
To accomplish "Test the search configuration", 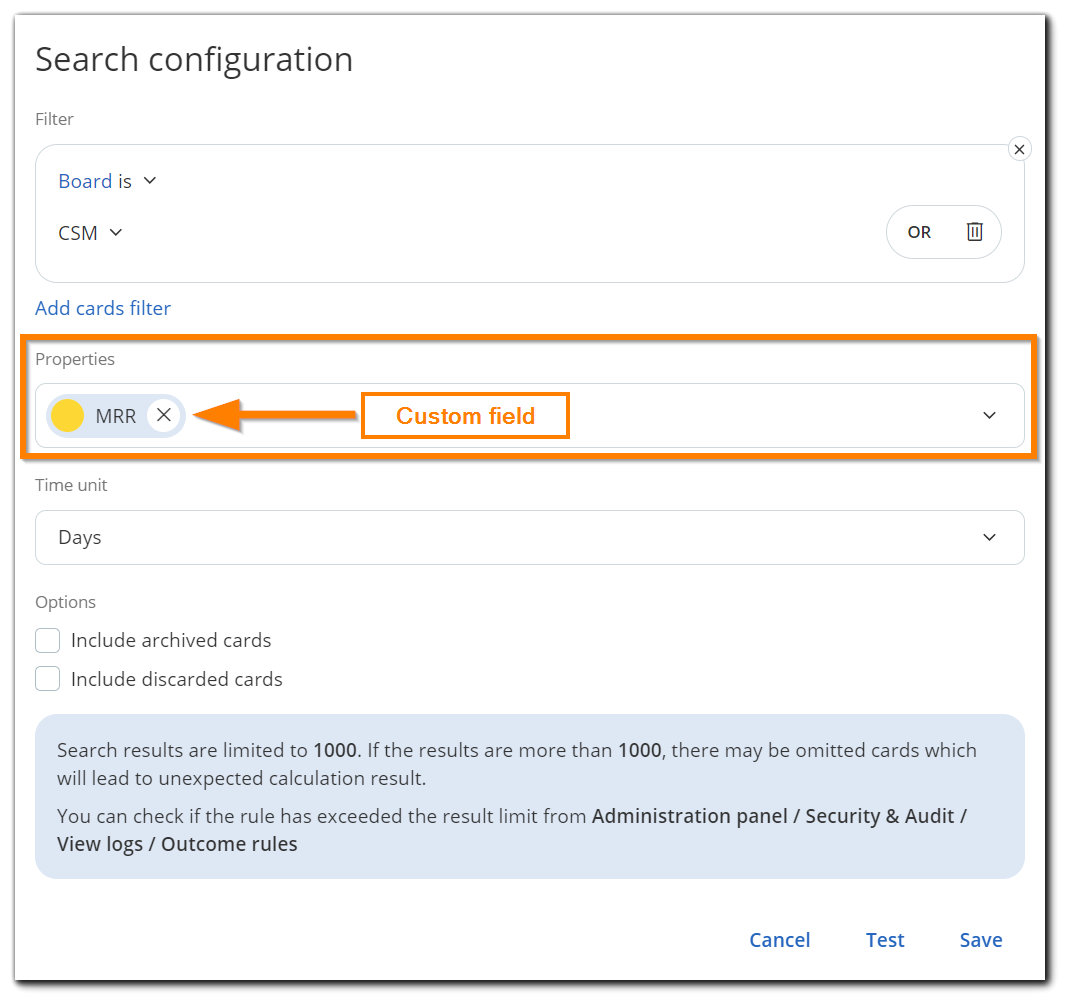I will 885,940.
